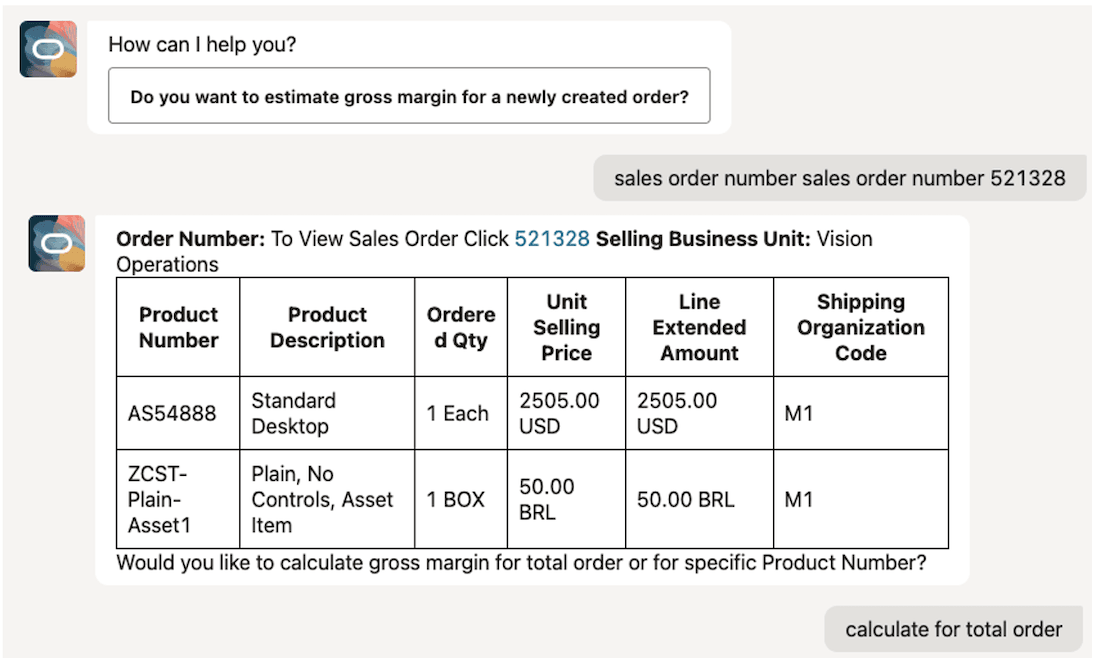Click the total order or specific product question text
1100x658 pixels.
530,562
